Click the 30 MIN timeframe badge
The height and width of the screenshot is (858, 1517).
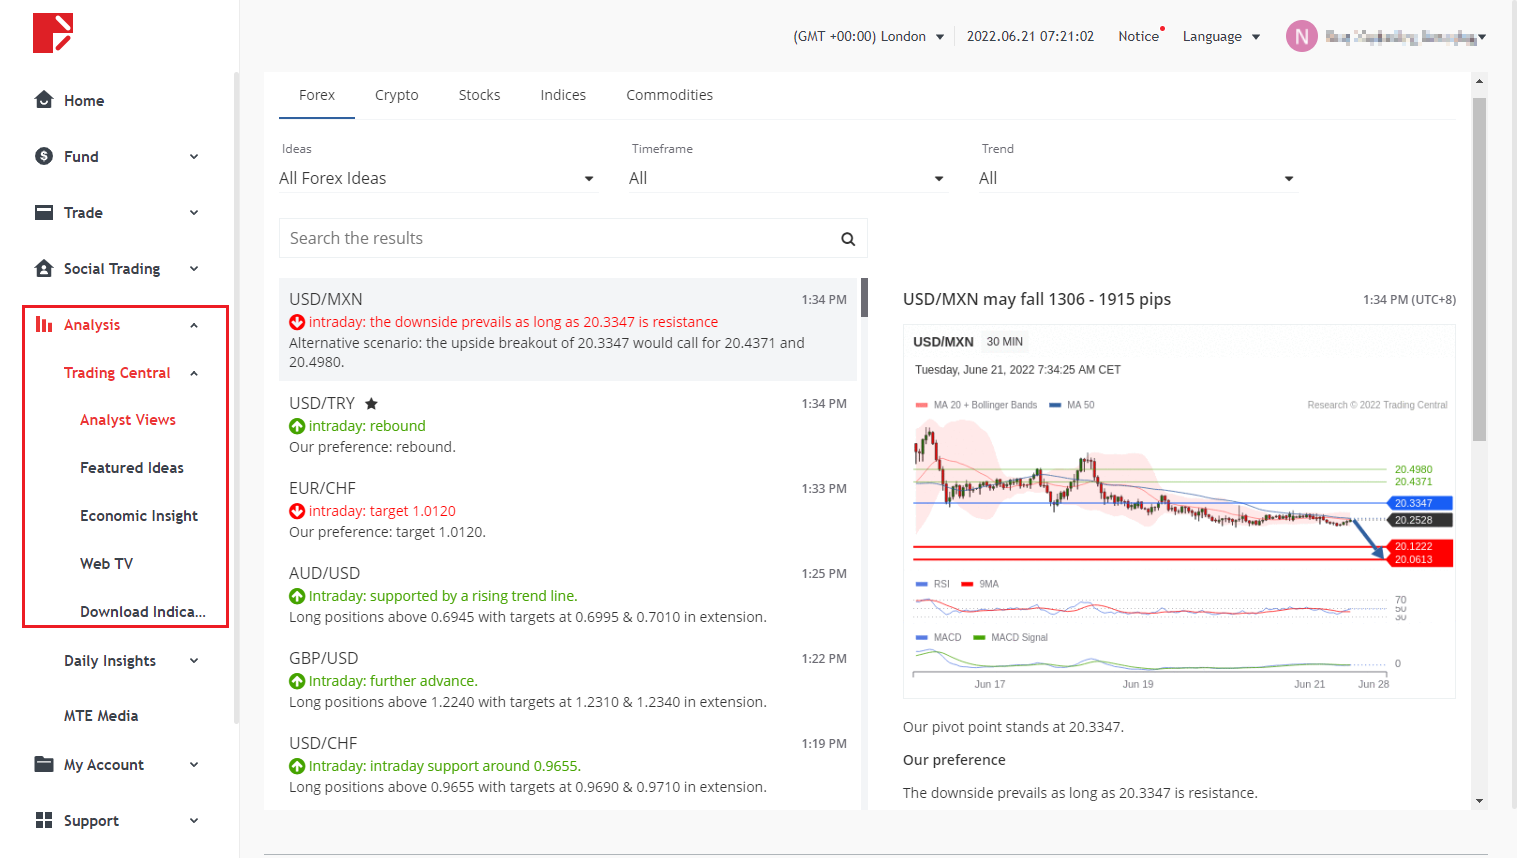[1004, 342]
